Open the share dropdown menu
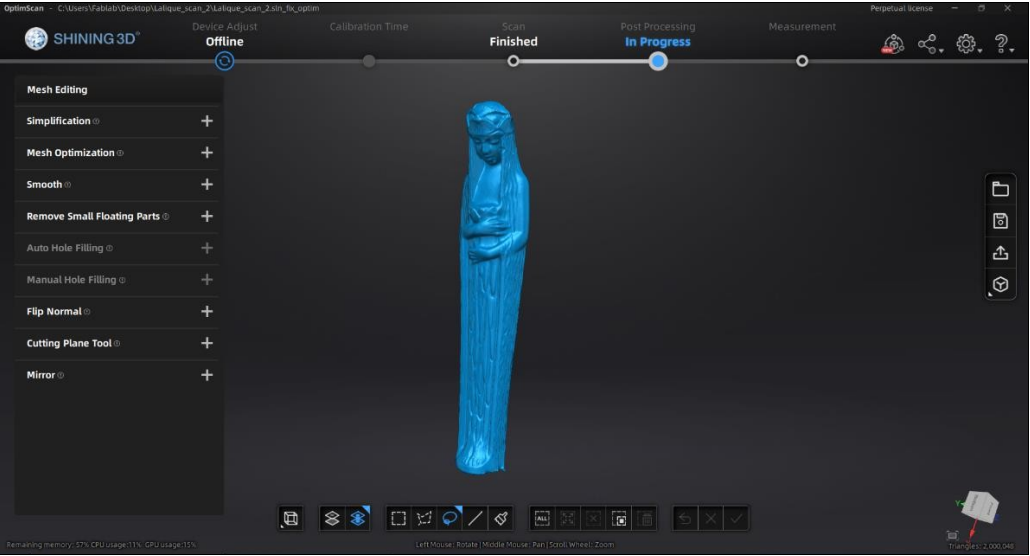1030x556 pixels. point(929,44)
